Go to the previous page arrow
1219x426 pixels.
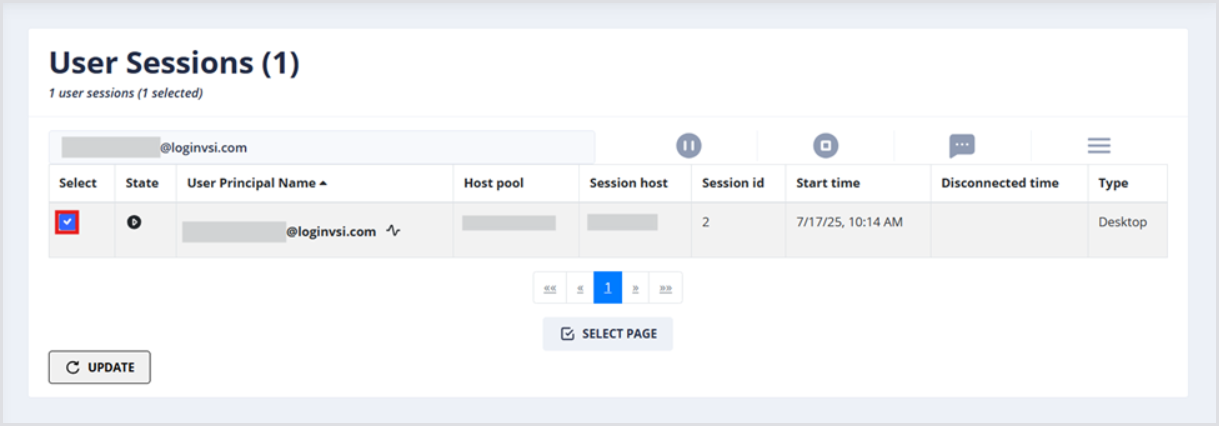click(580, 288)
